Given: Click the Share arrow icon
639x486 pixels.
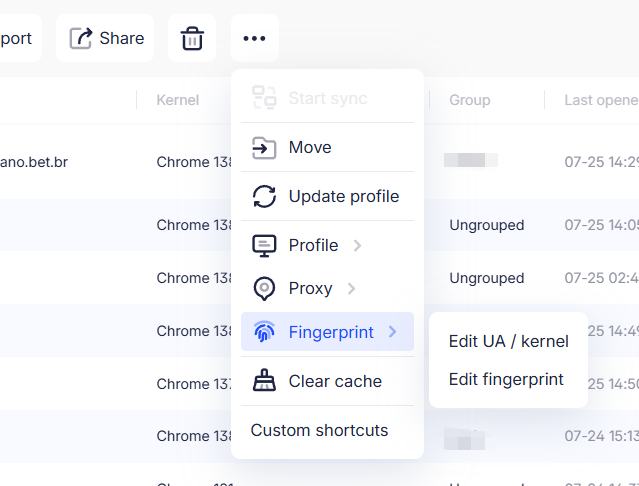Looking at the screenshot, I should (81, 38).
